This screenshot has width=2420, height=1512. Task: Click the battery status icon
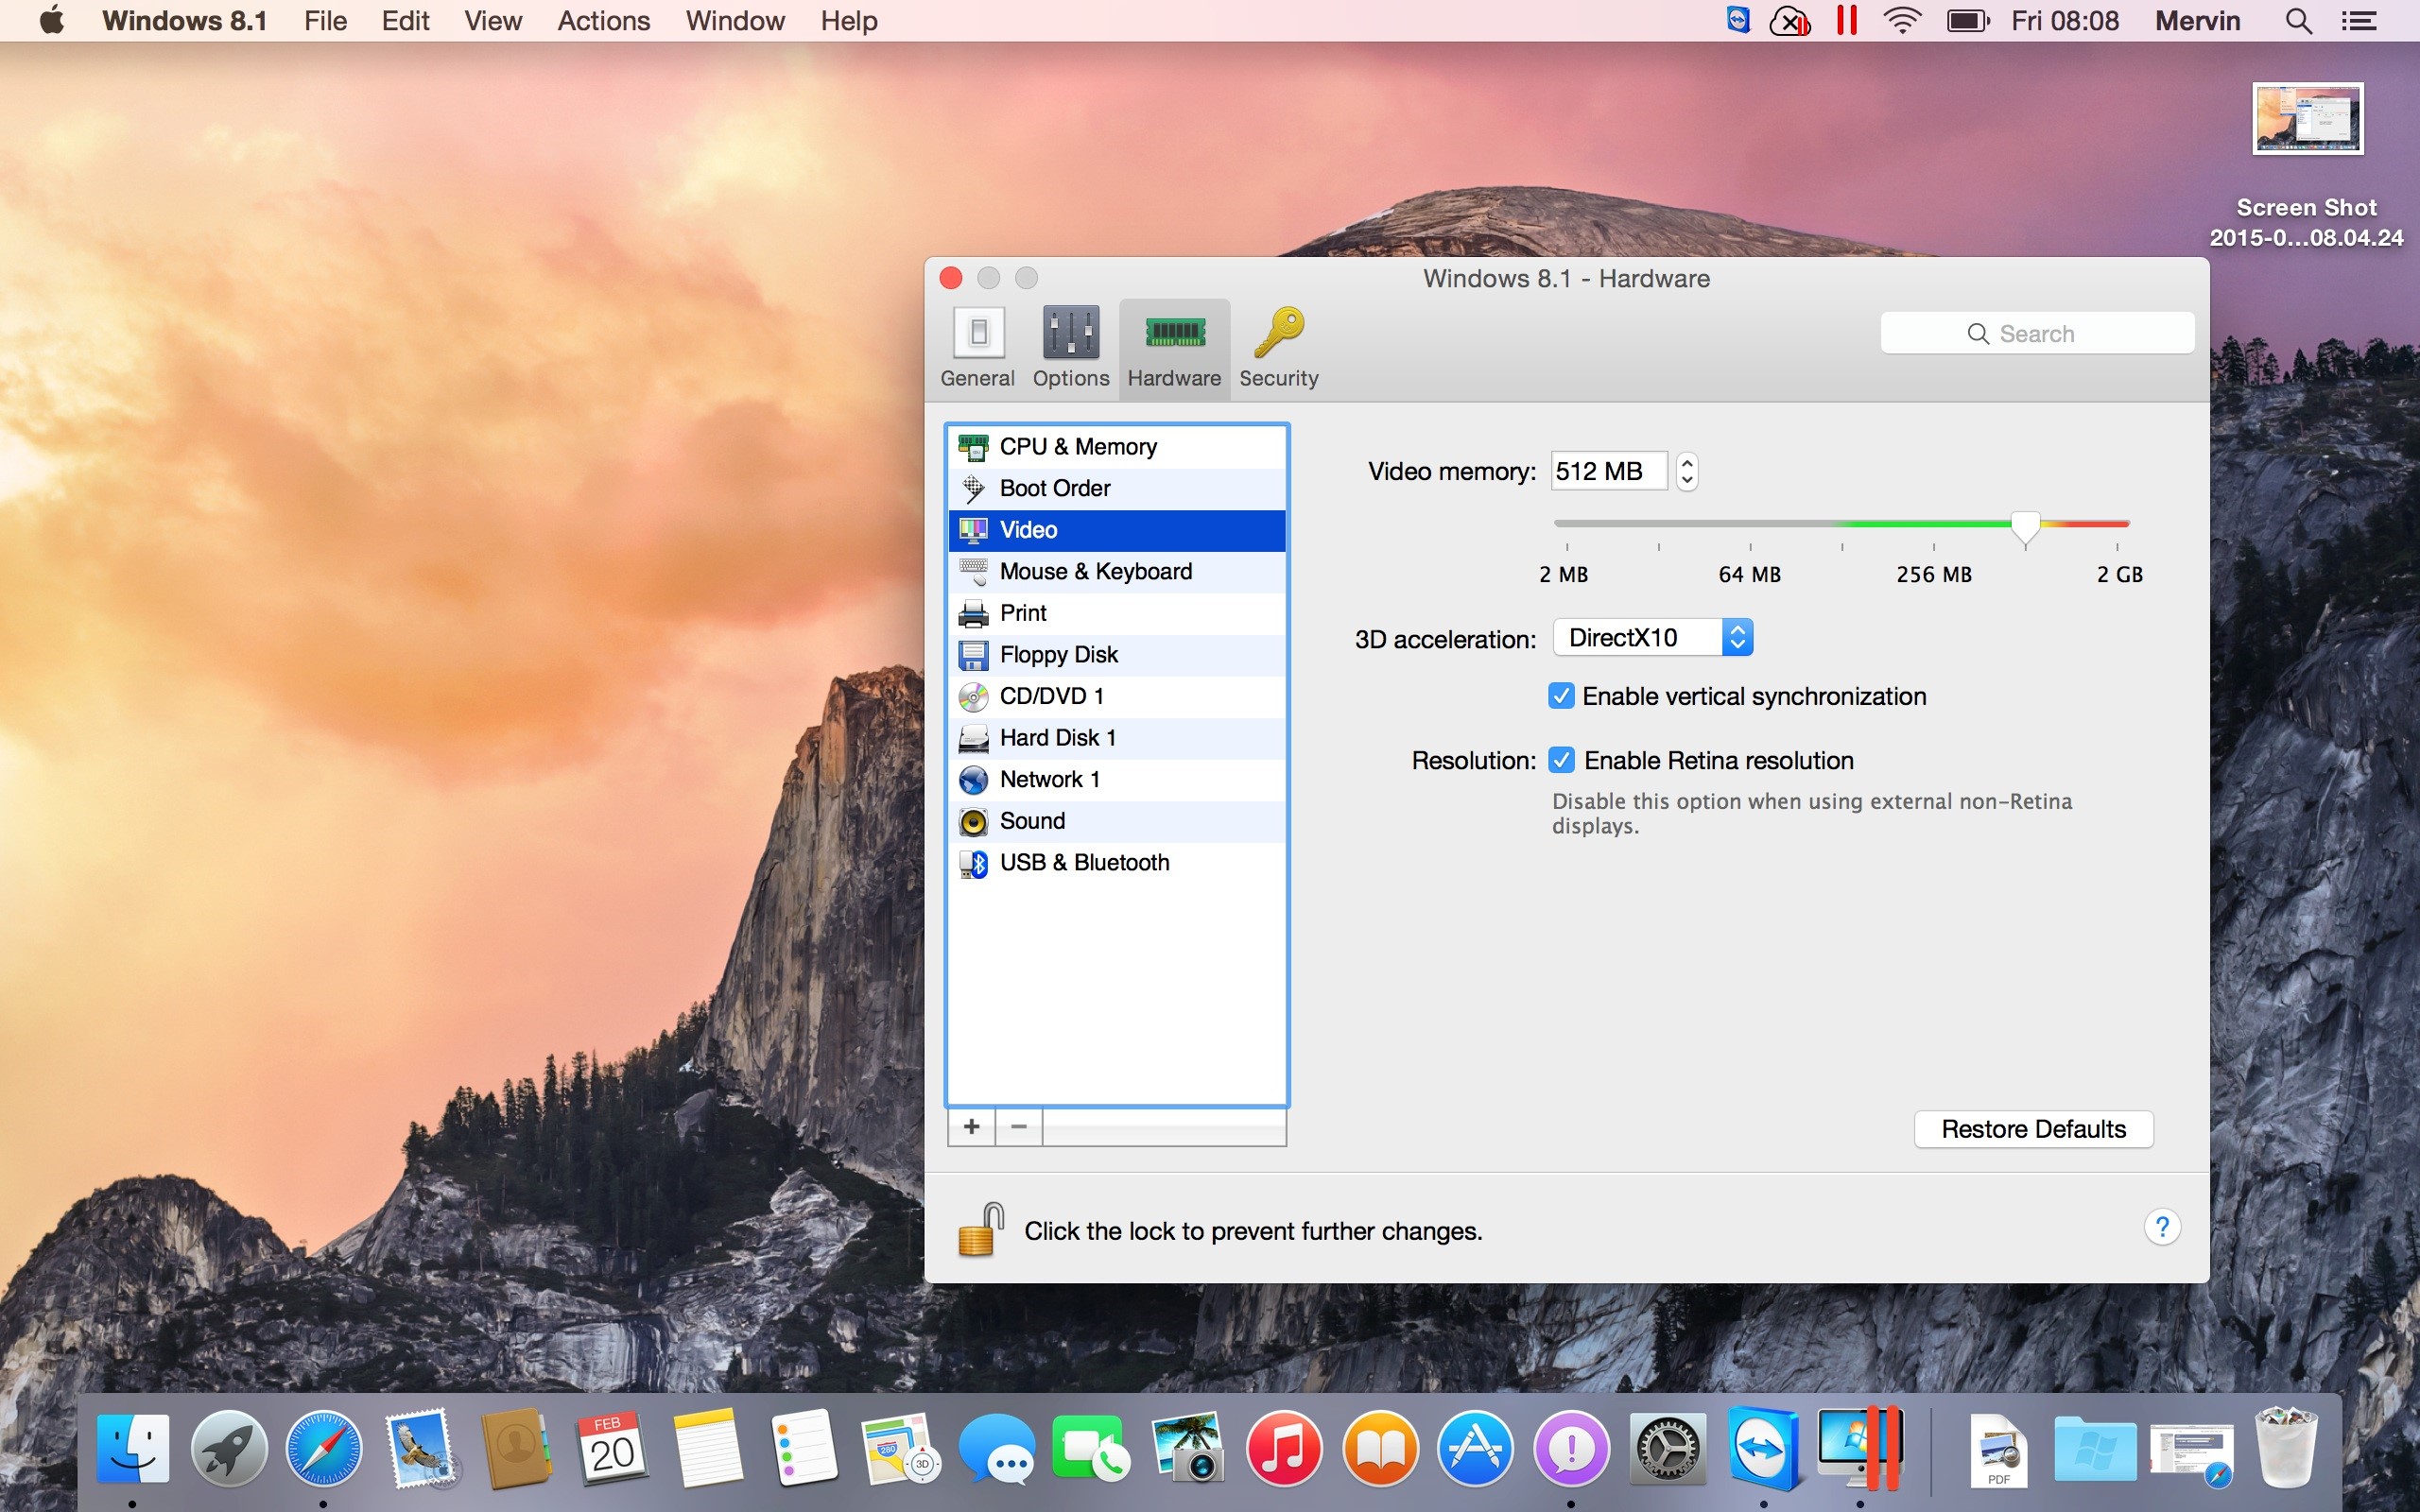1968,20
